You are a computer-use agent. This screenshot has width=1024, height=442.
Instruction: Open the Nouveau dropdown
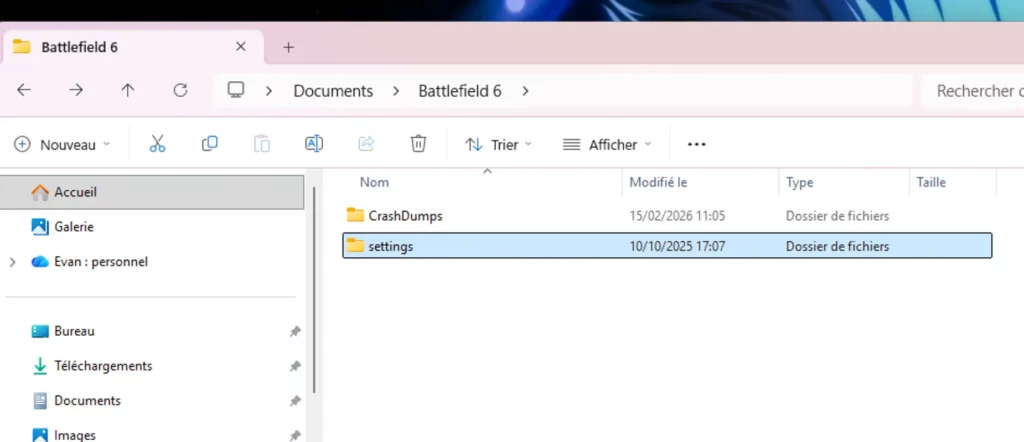pyautogui.click(x=62, y=144)
